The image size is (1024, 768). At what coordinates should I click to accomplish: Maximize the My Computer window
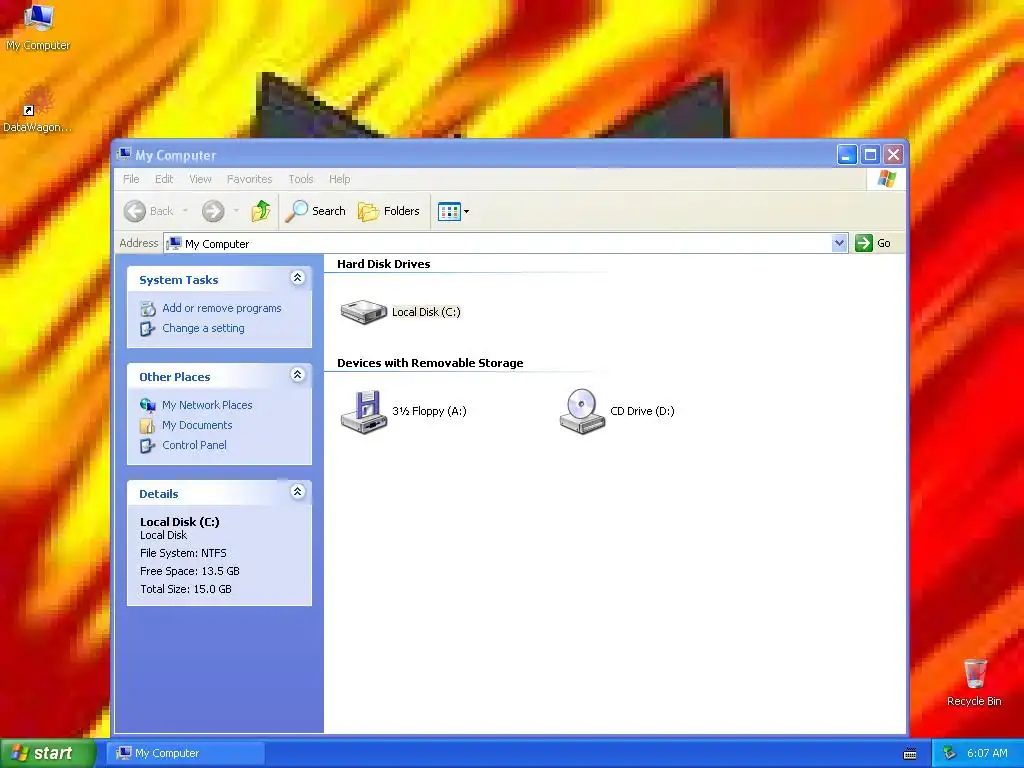click(x=870, y=155)
